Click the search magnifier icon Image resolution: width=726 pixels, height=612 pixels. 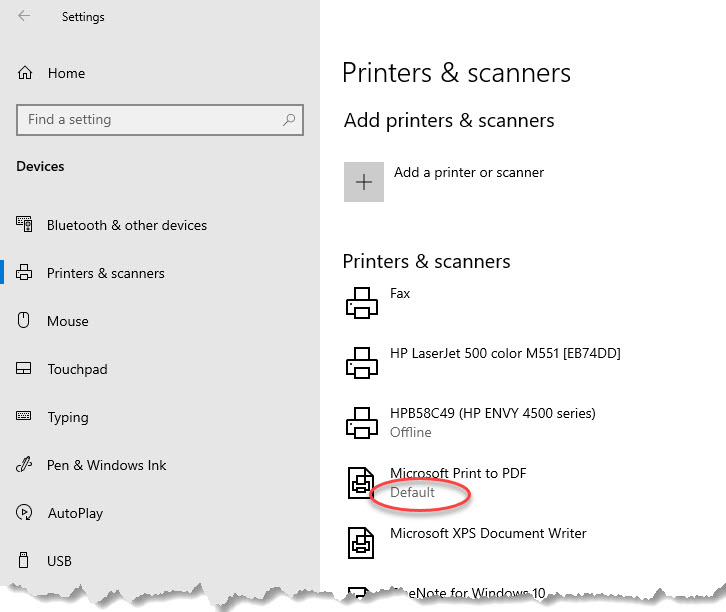tap(289, 119)
